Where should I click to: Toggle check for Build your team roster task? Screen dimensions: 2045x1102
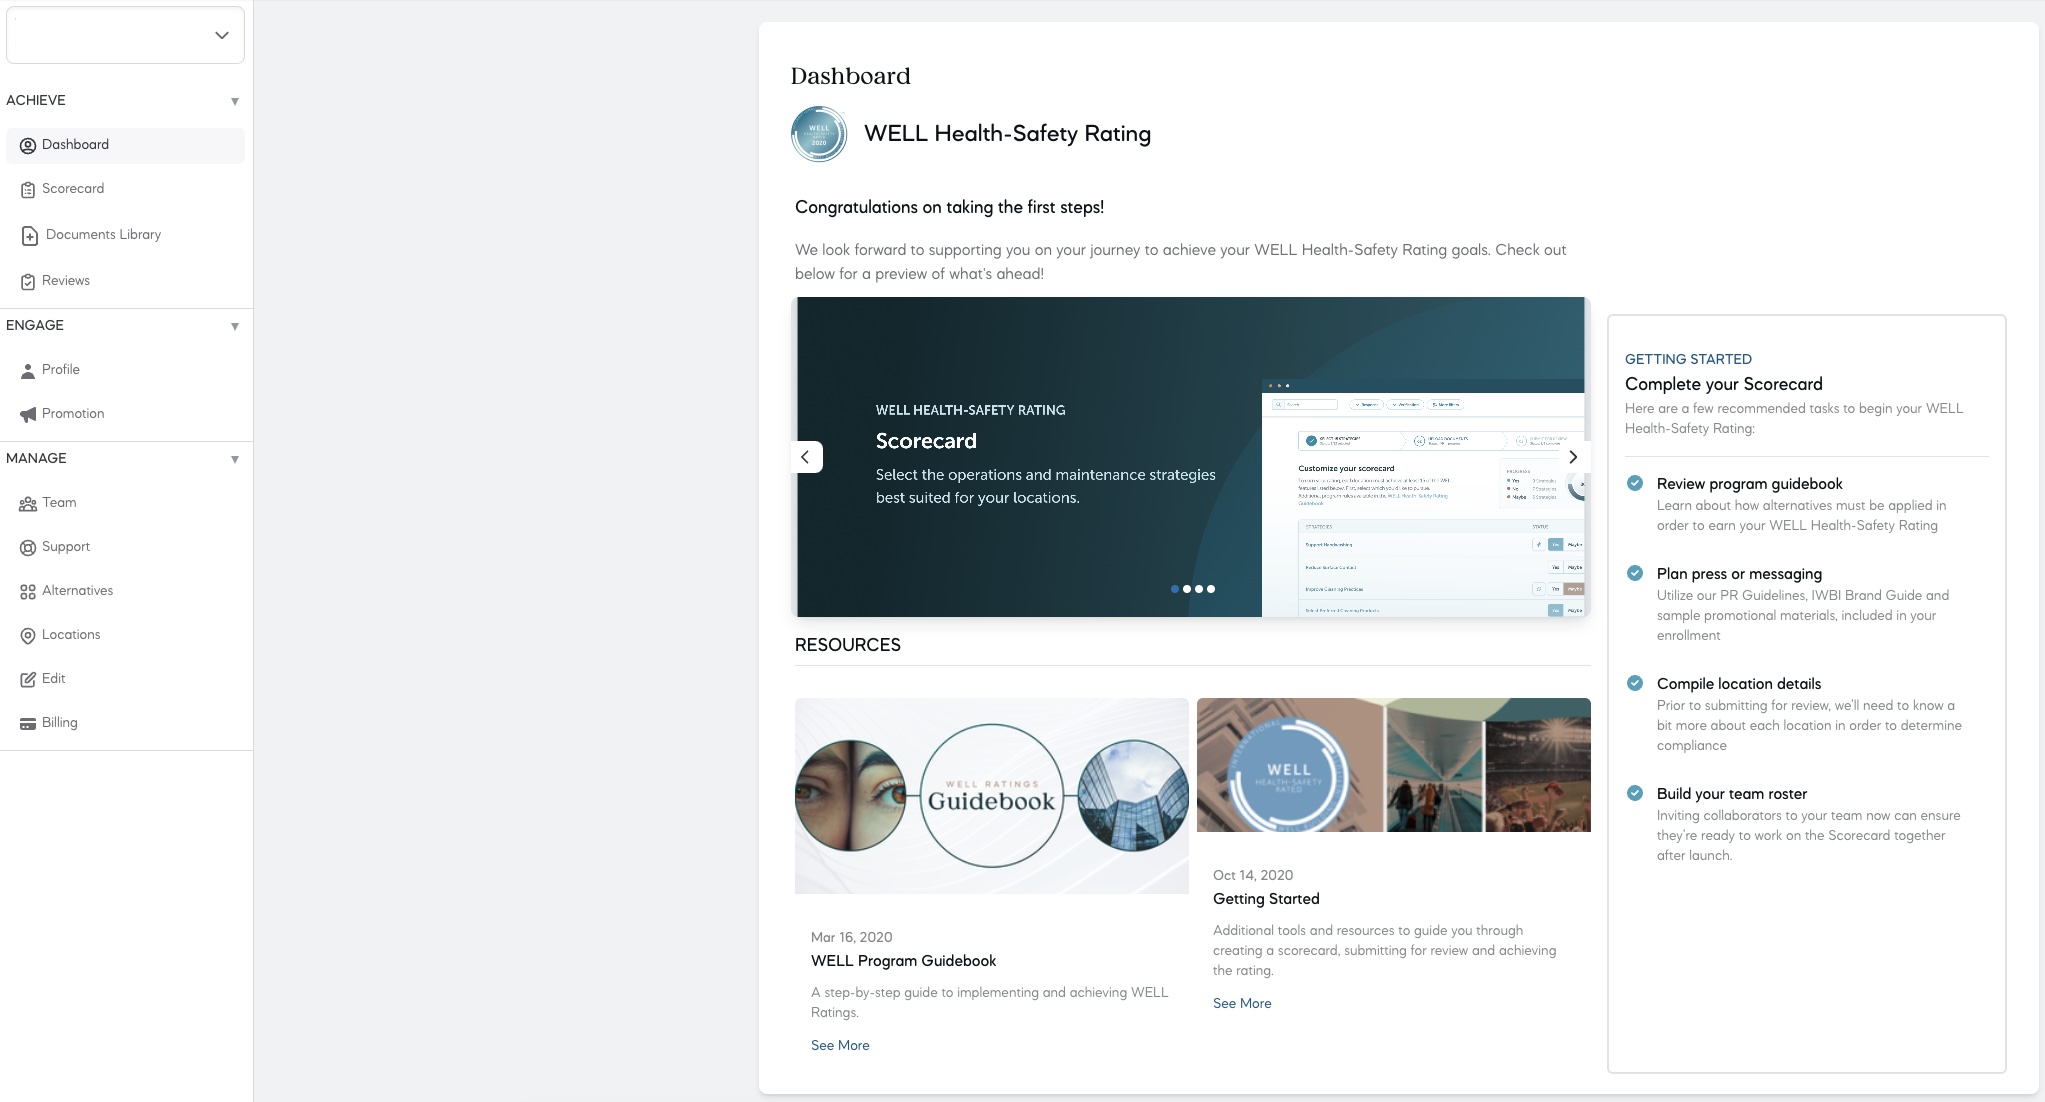click(1635, 794)
